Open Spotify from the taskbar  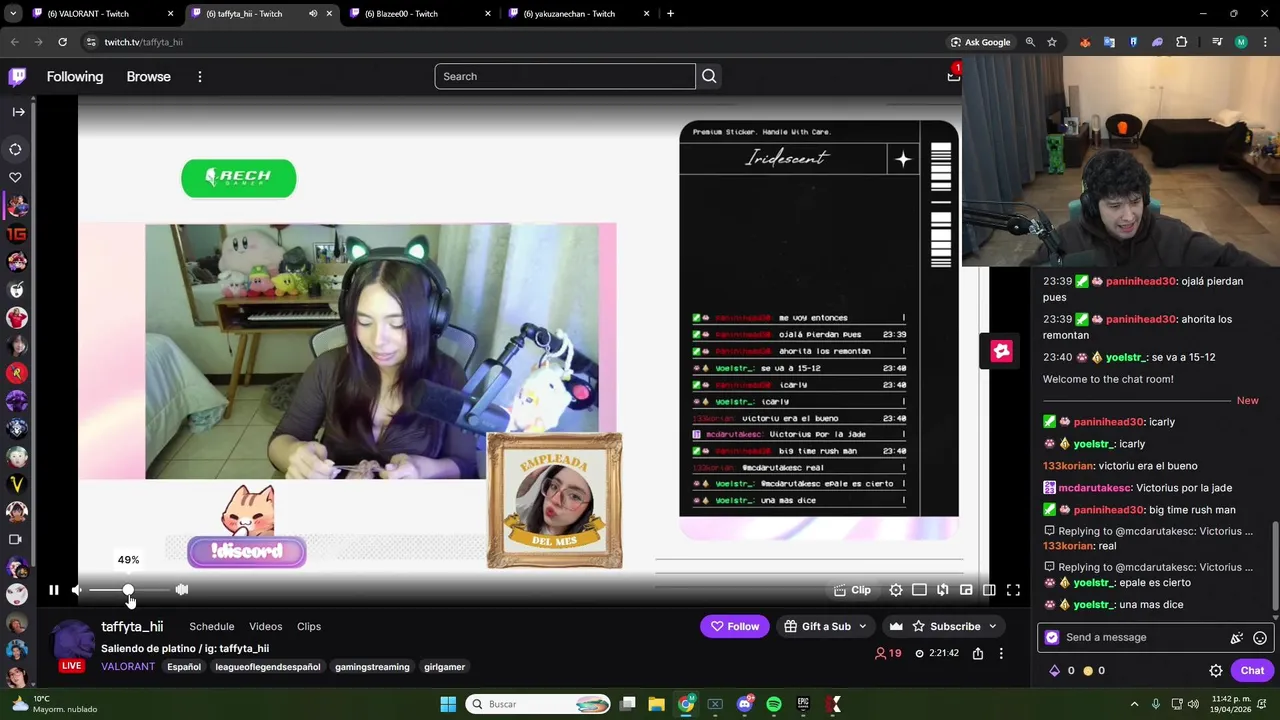[x=774, y=704]
